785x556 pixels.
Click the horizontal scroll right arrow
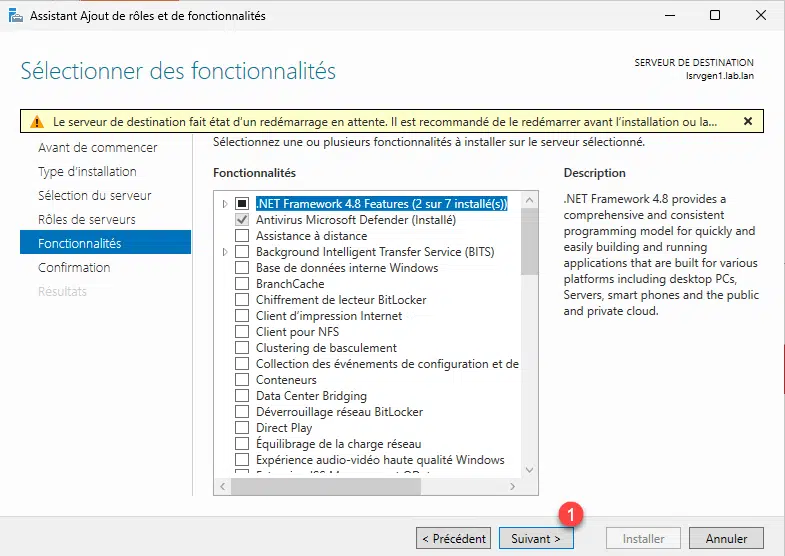[512, 486]
